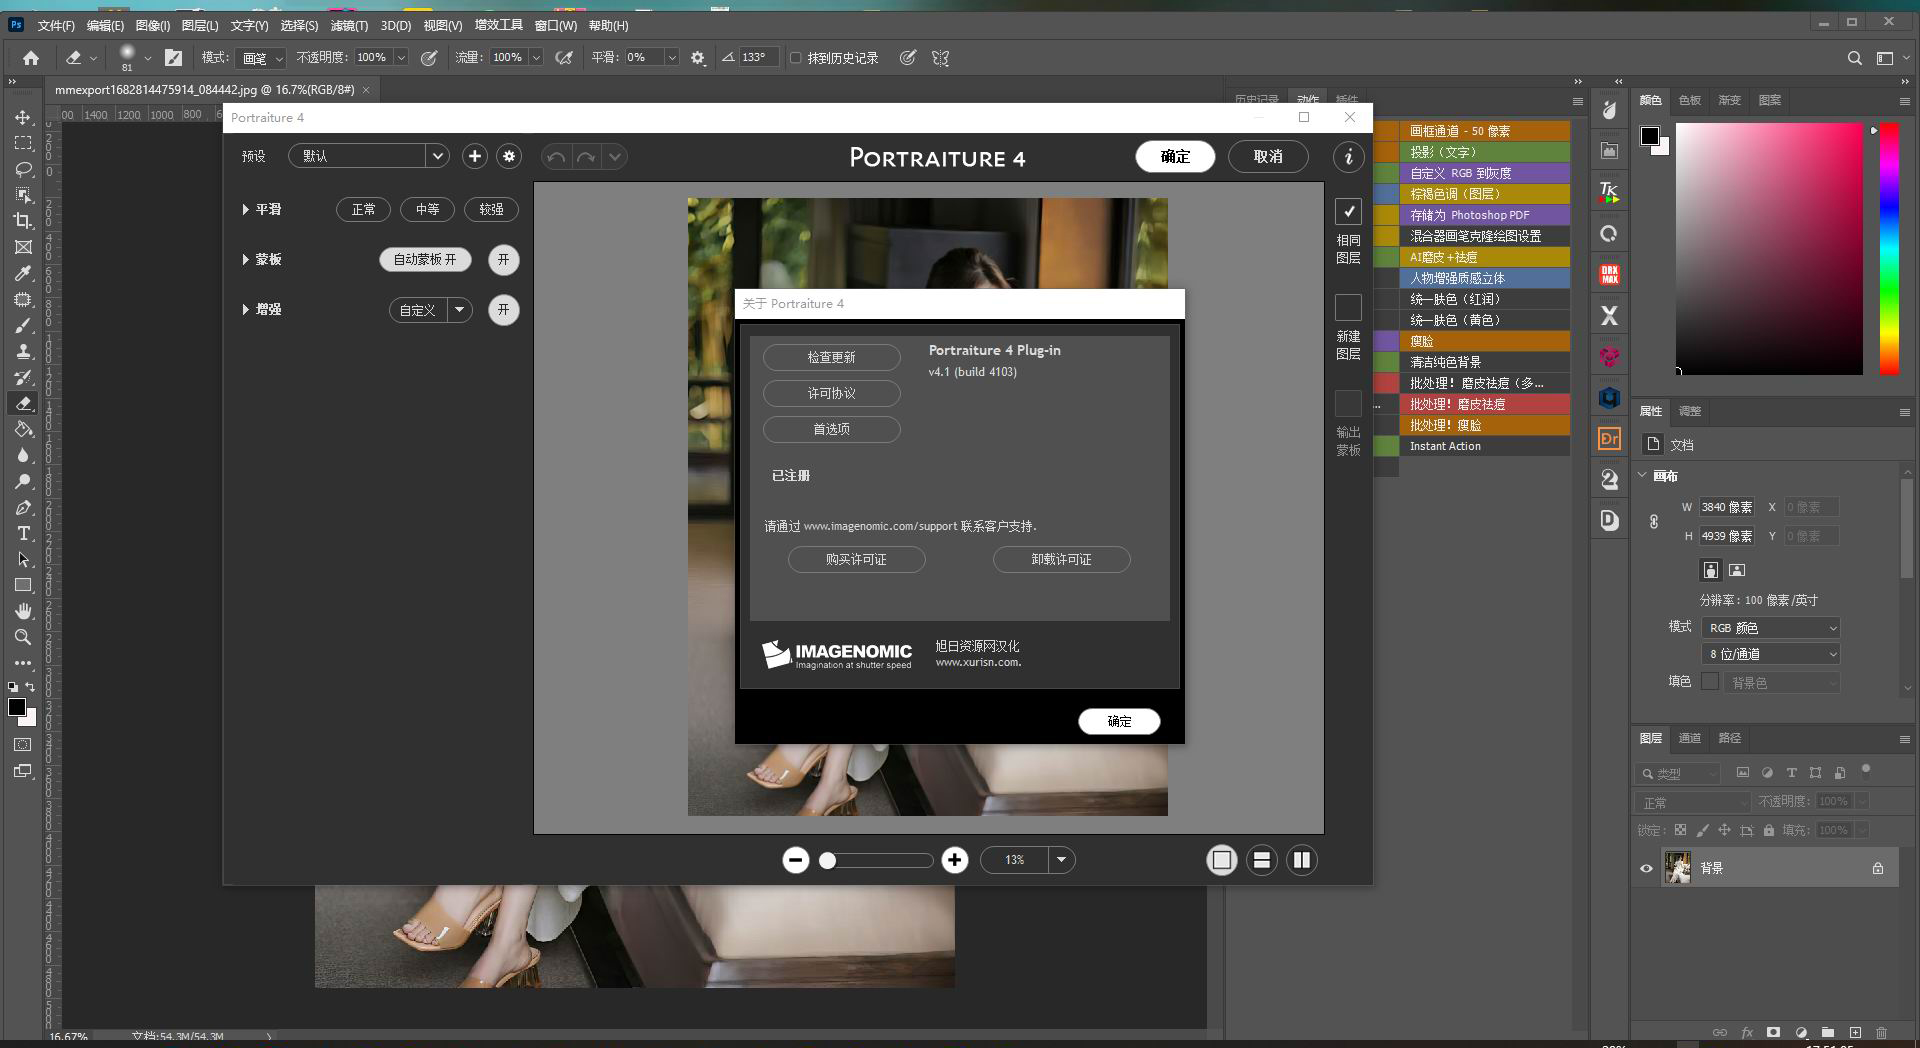The height and width of the screenshot is (1048, 1920).
Task: Toggle Same Layer output checkbox
Action: [x=1348, y=211]
